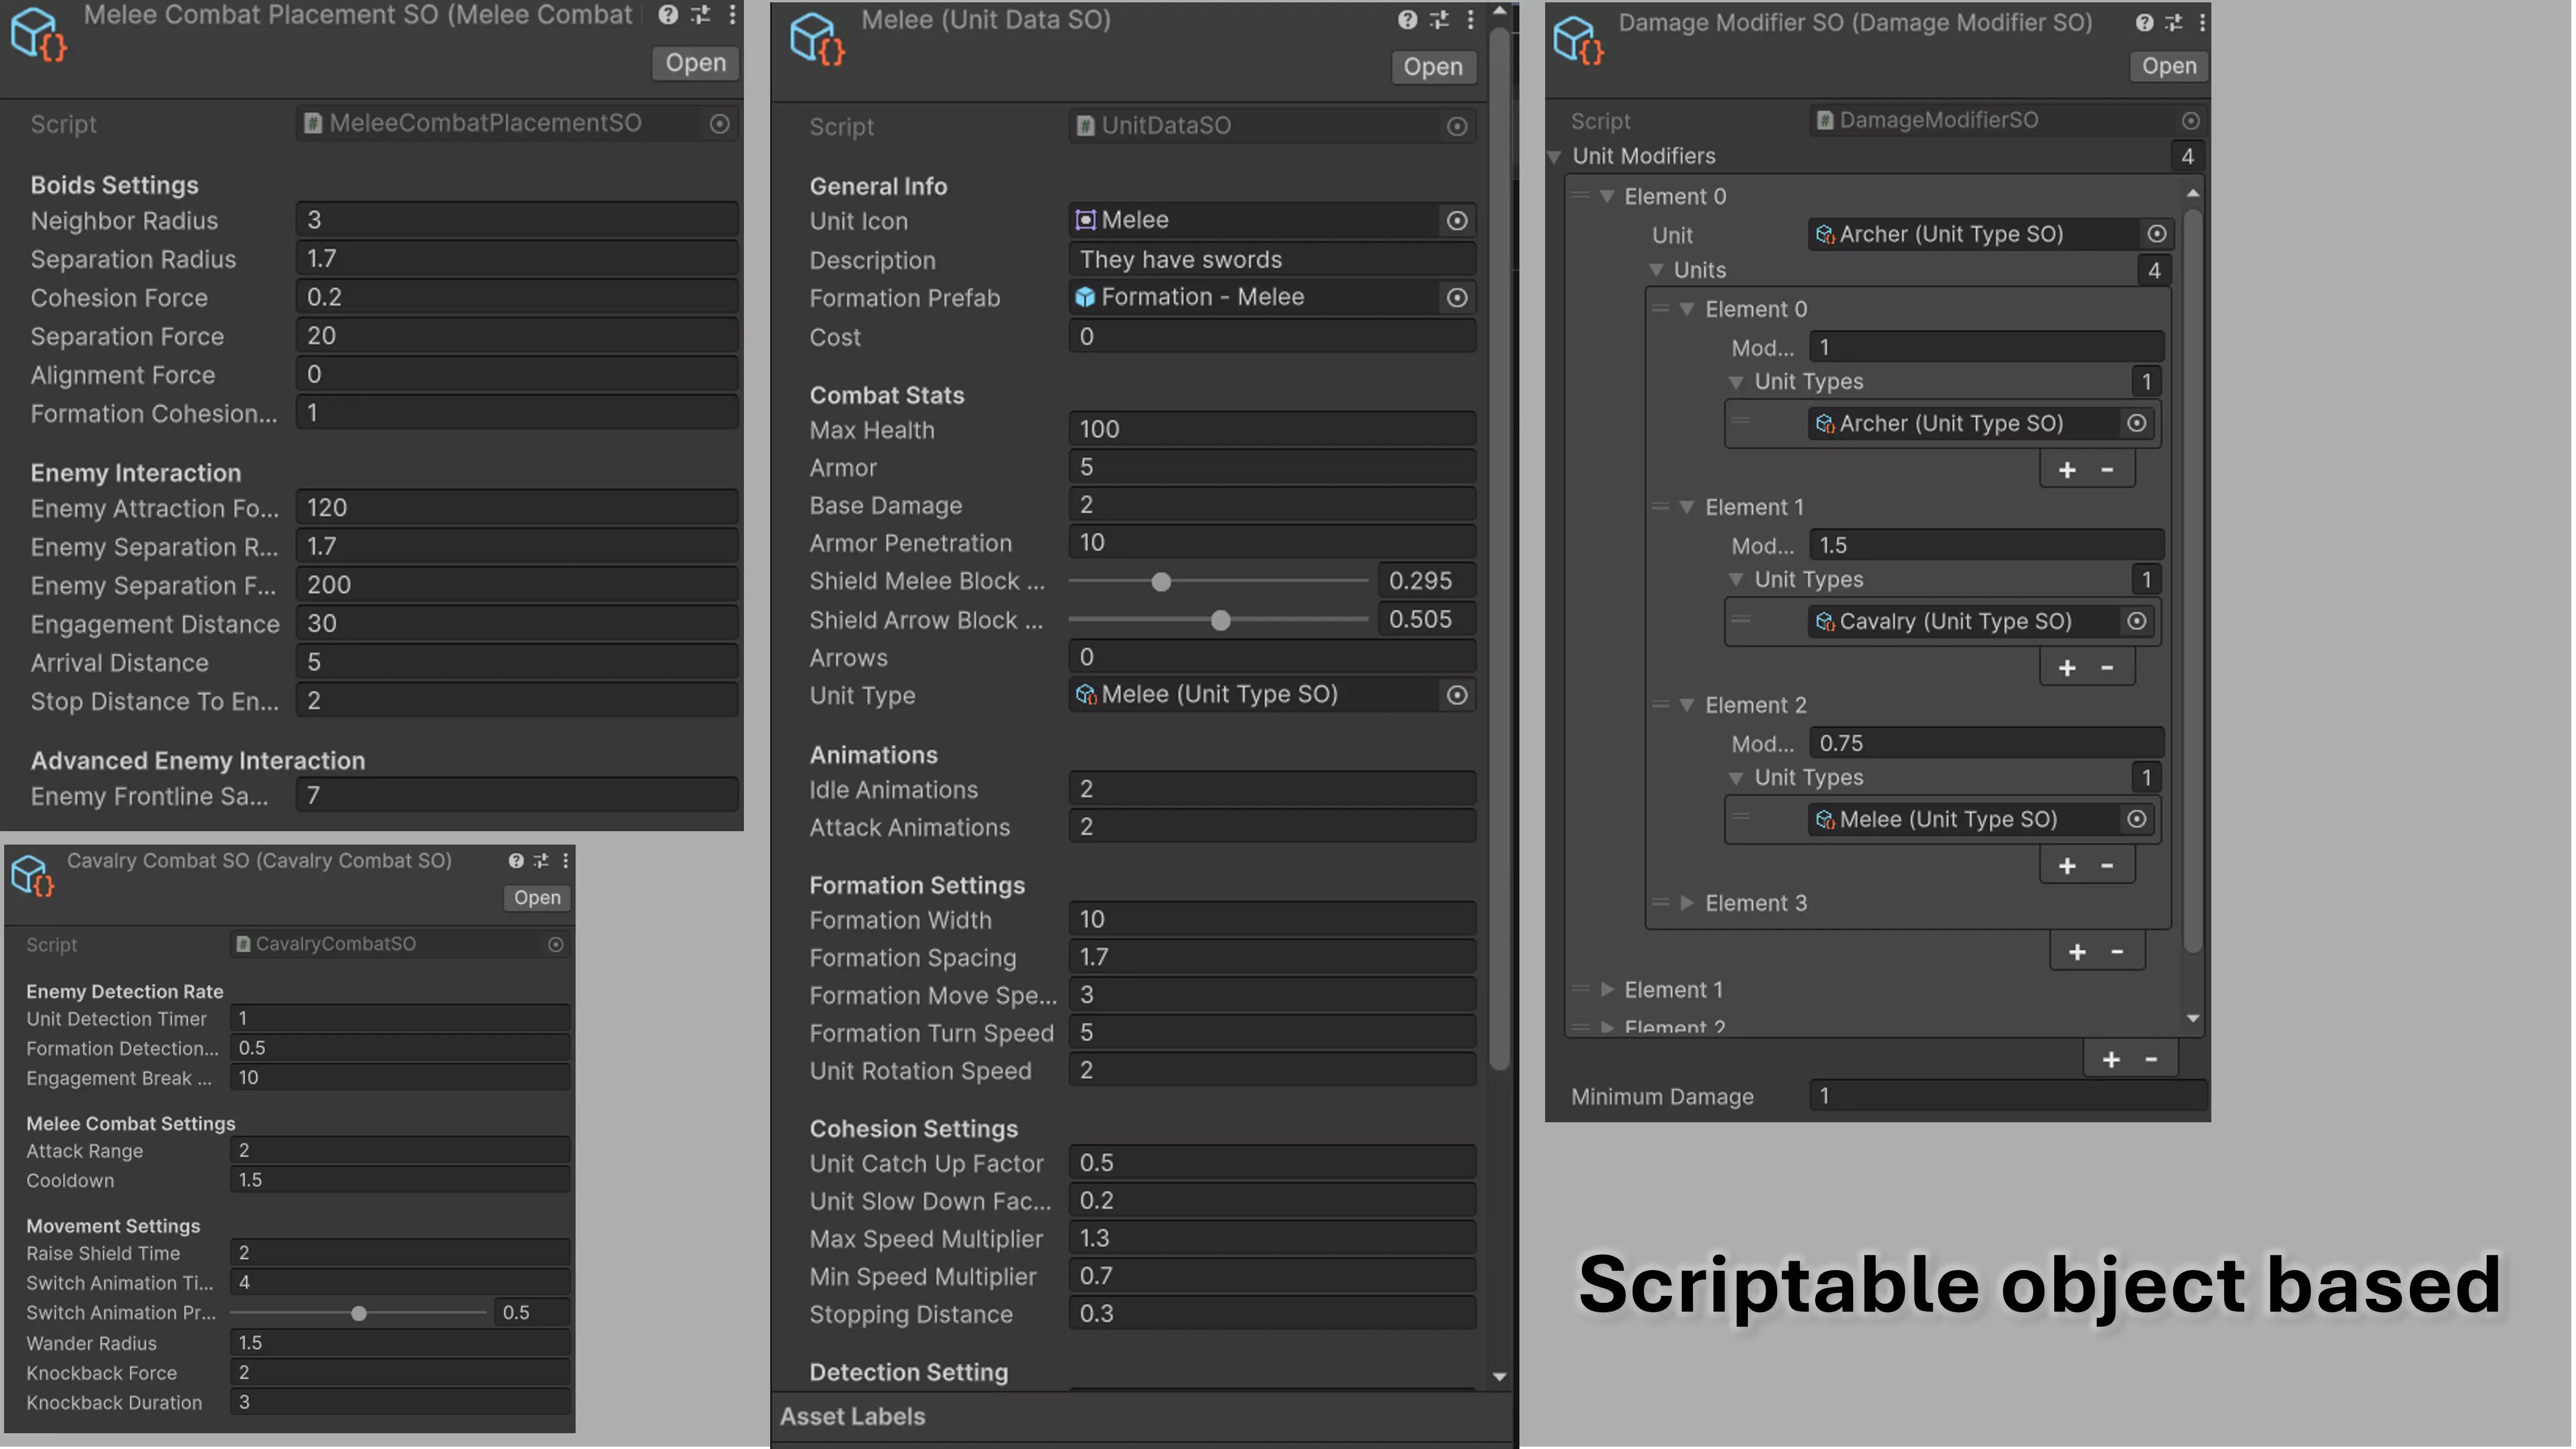
Task: Collapse the Units foldout under Archer
Action: (x=1656, y=270)
